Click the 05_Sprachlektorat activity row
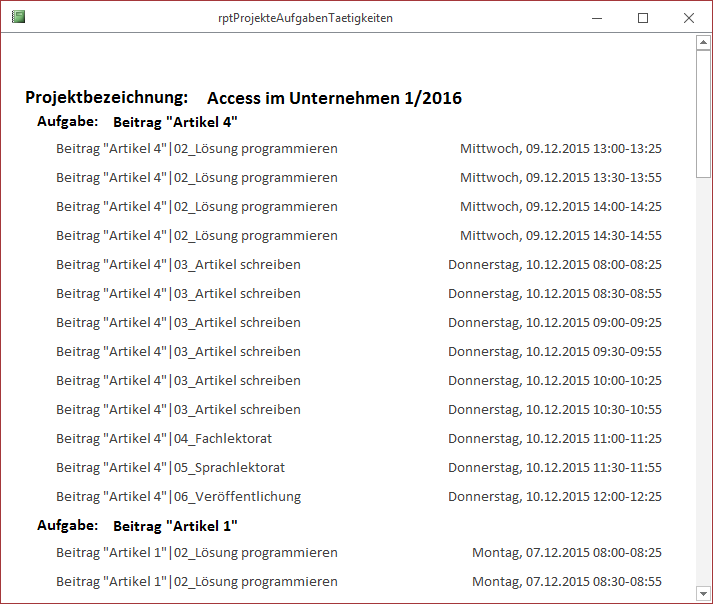The image size is (713, 604). coord(171,468)
